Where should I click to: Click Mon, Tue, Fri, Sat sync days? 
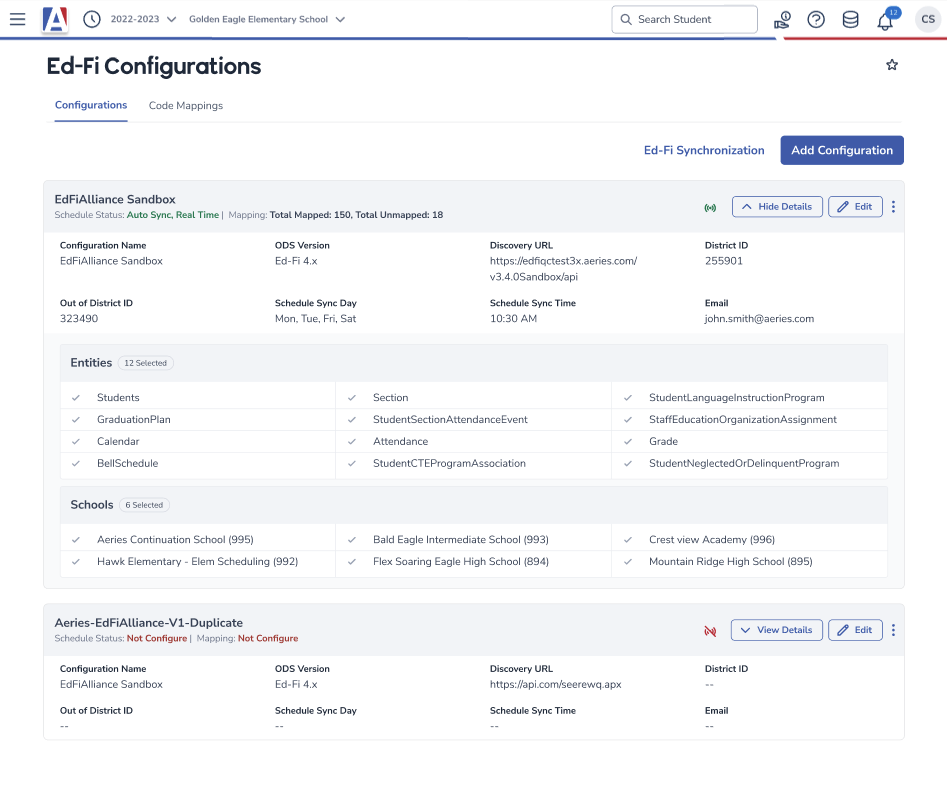[315, 318]
